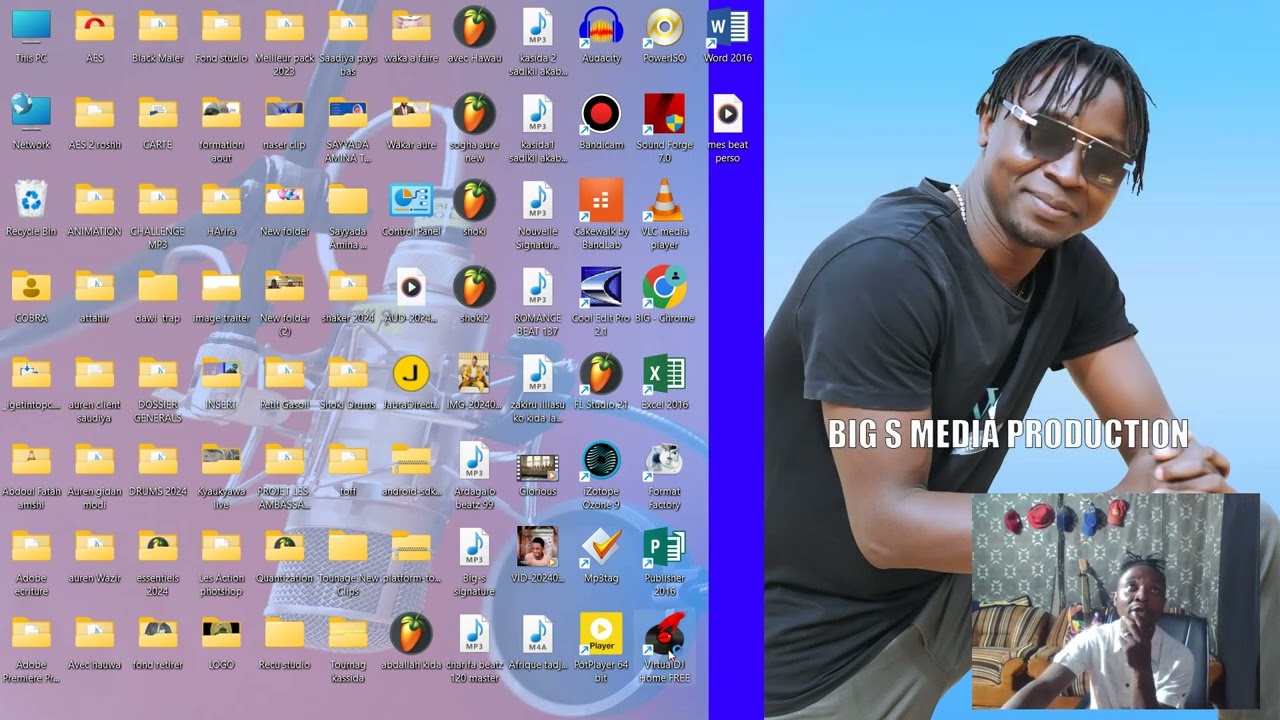Select the 'Afrique tadj' M4A audio file
Screen dimensions: 1280x720
pos(538,634)
